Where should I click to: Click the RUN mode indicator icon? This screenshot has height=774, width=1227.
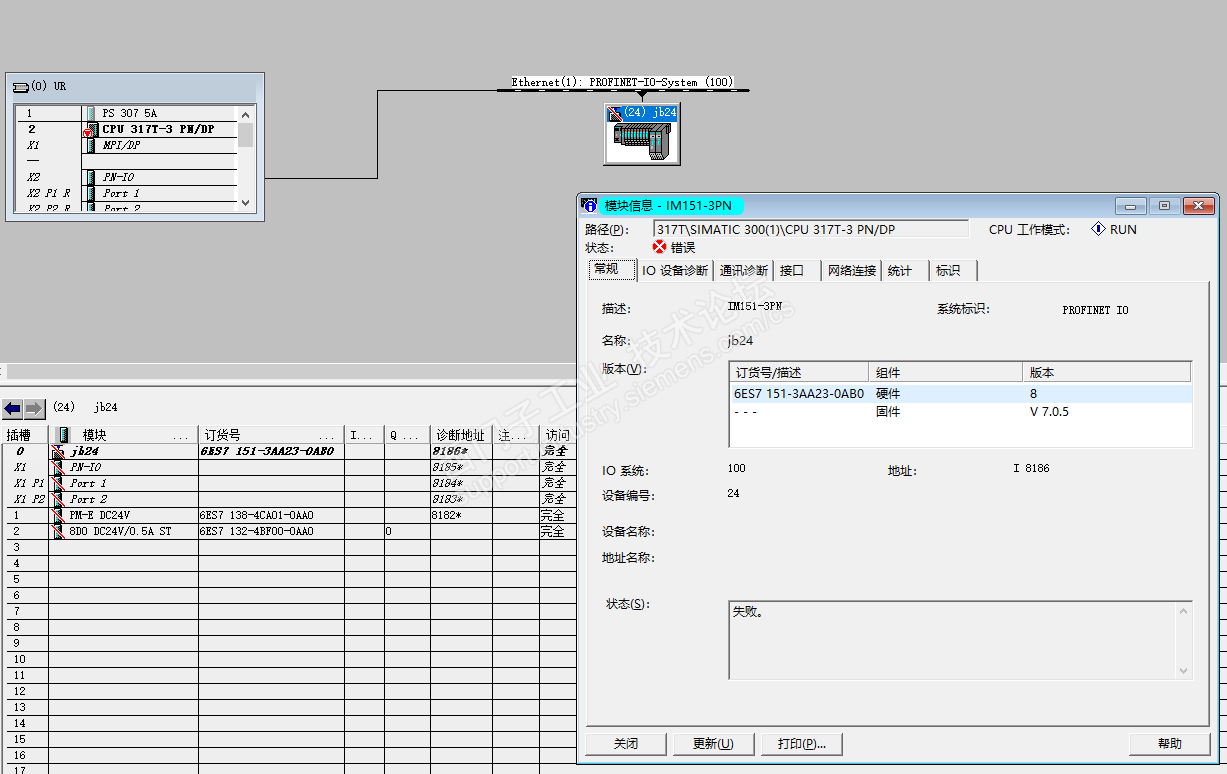(x=1098, y=229)
